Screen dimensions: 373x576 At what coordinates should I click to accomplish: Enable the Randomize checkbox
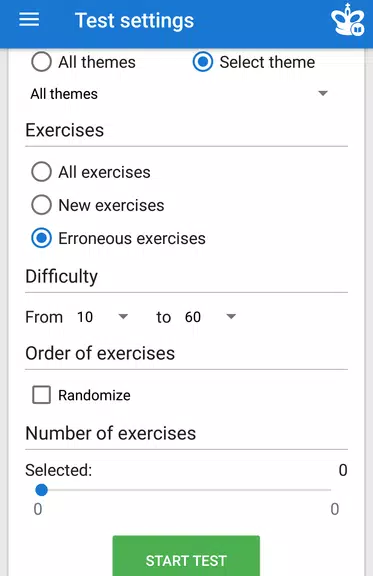pyautogui.click(x=41, y=395)
